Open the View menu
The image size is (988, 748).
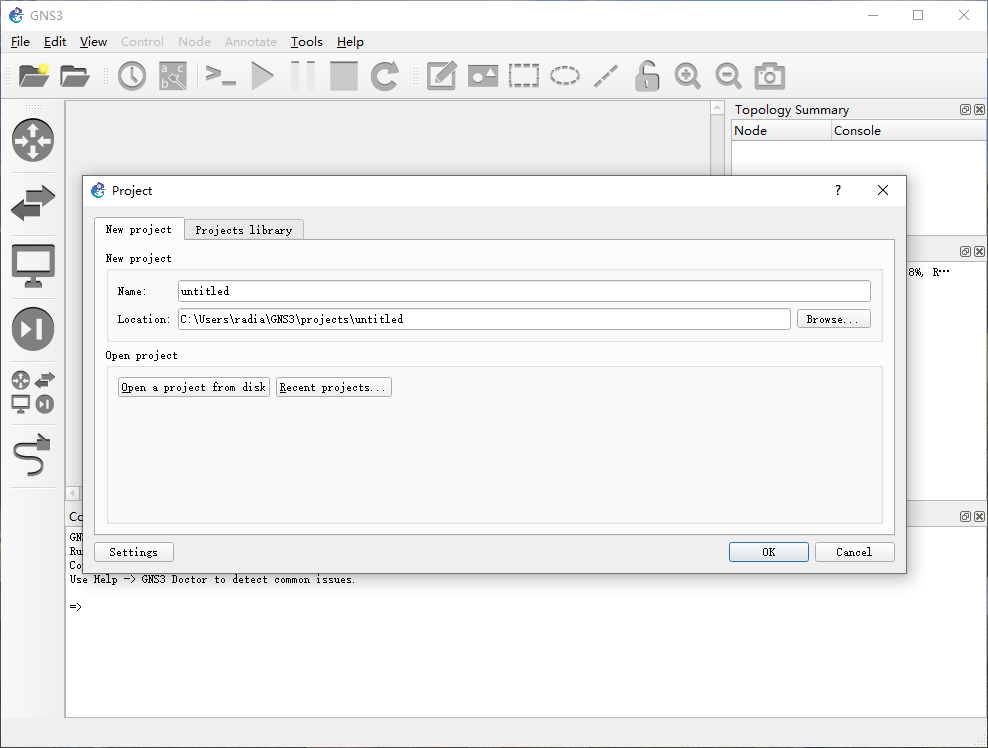pyautogui.click(x=93, y=42)
